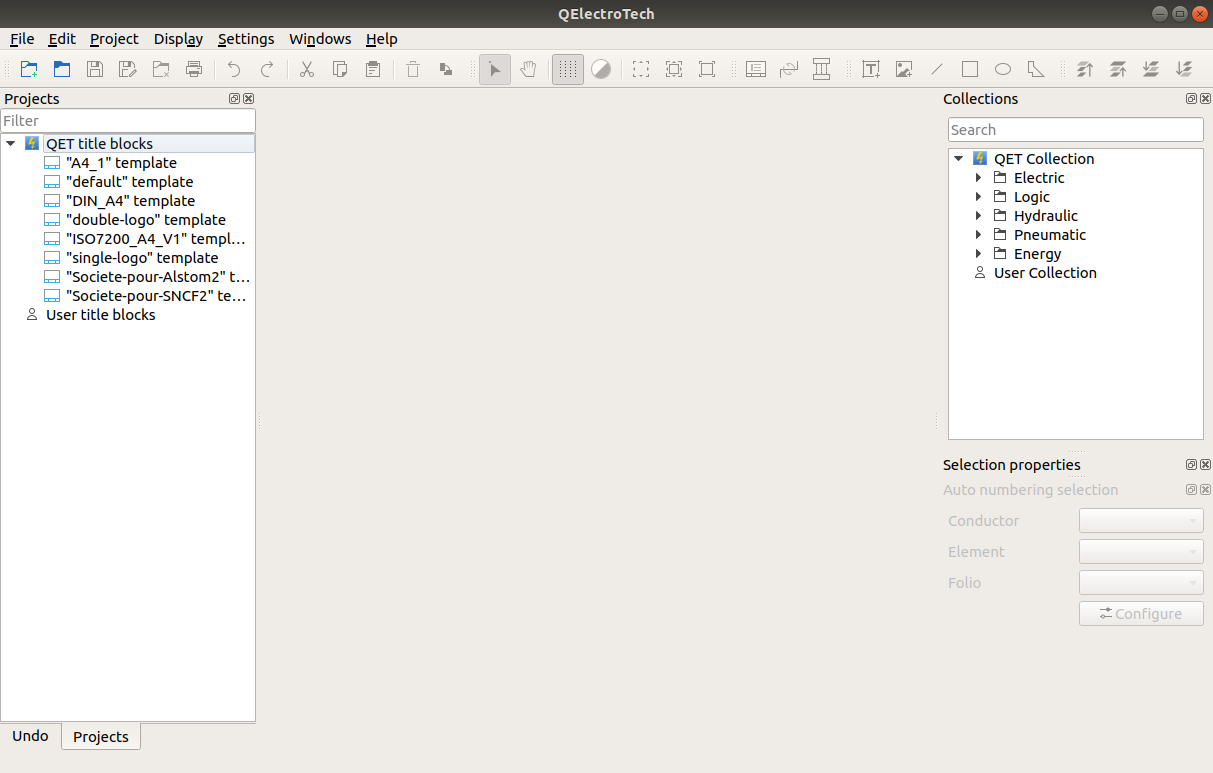Click the Close project icon
The height and width of the screenshot is (773, 1213).
point(161,69)
